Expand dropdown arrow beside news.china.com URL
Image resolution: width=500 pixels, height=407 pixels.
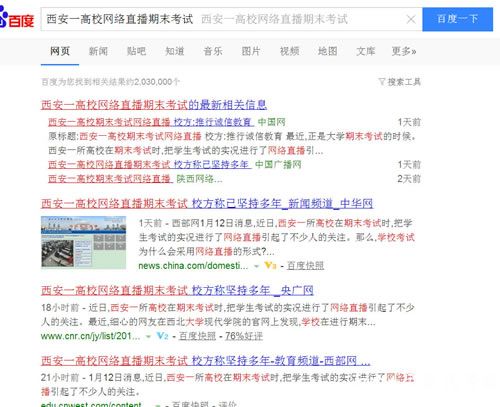[x=256, y=266]
